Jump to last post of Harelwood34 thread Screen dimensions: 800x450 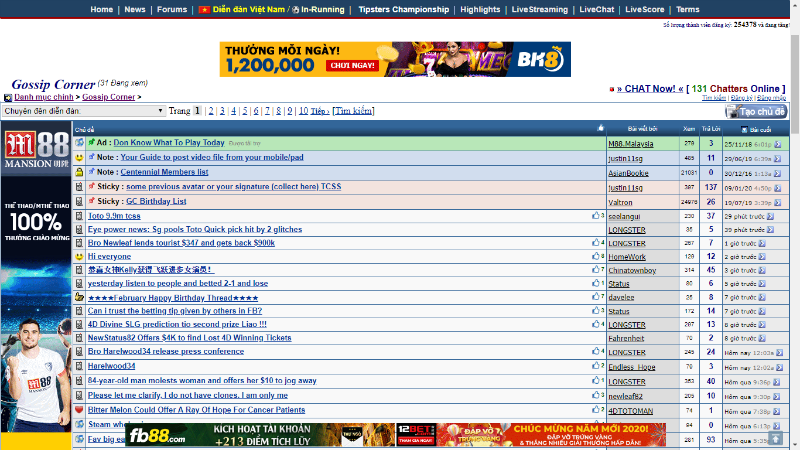[779, 367]
